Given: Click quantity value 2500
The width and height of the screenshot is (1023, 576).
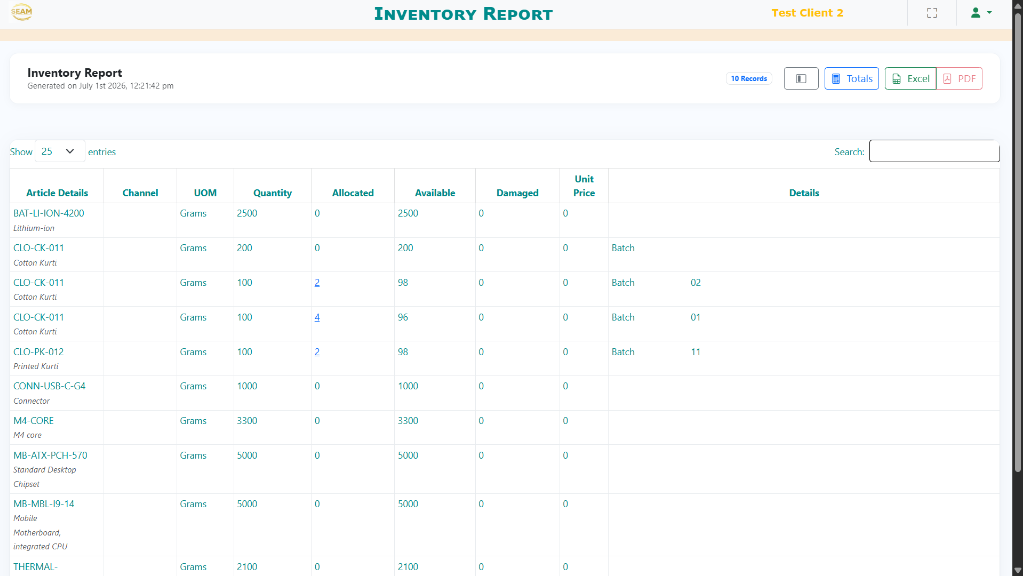Looking at the screenshot, I should (247, 213).
